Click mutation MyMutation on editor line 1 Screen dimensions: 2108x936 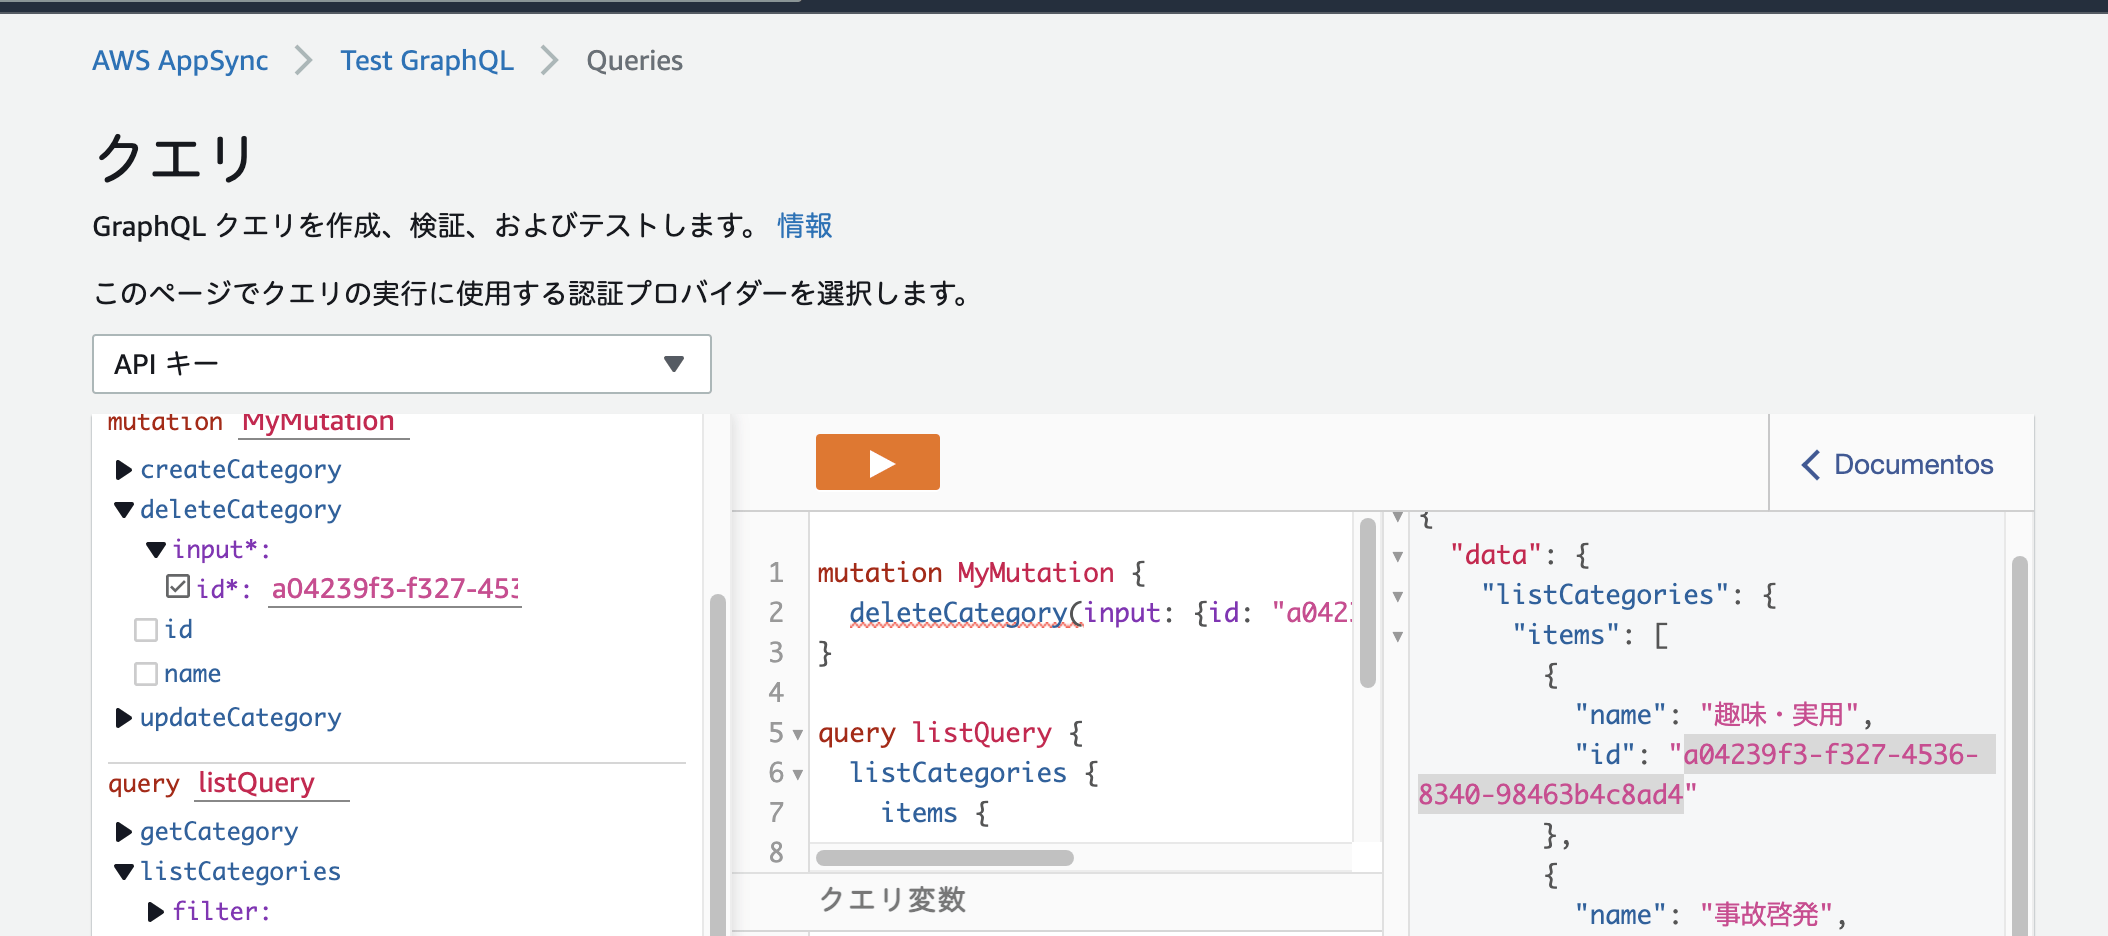point(966,573)
